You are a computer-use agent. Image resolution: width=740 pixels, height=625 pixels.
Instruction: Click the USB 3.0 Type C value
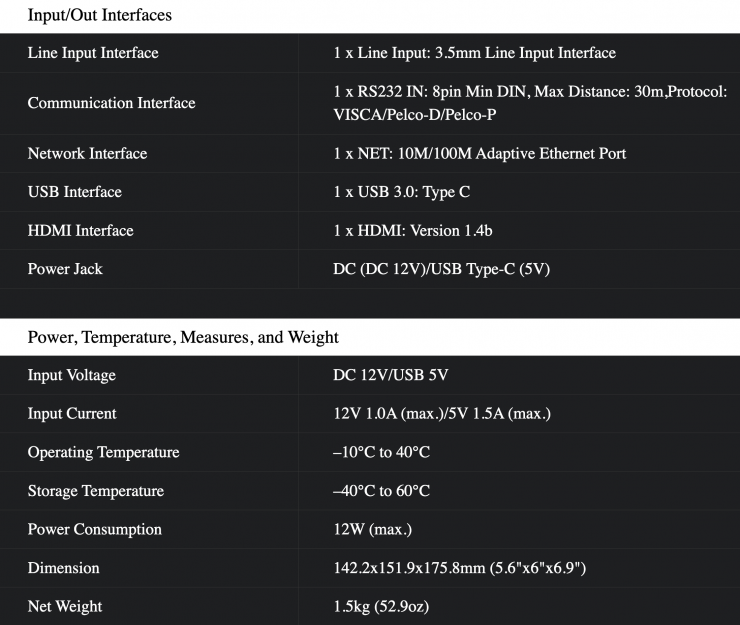coord(407,192)
